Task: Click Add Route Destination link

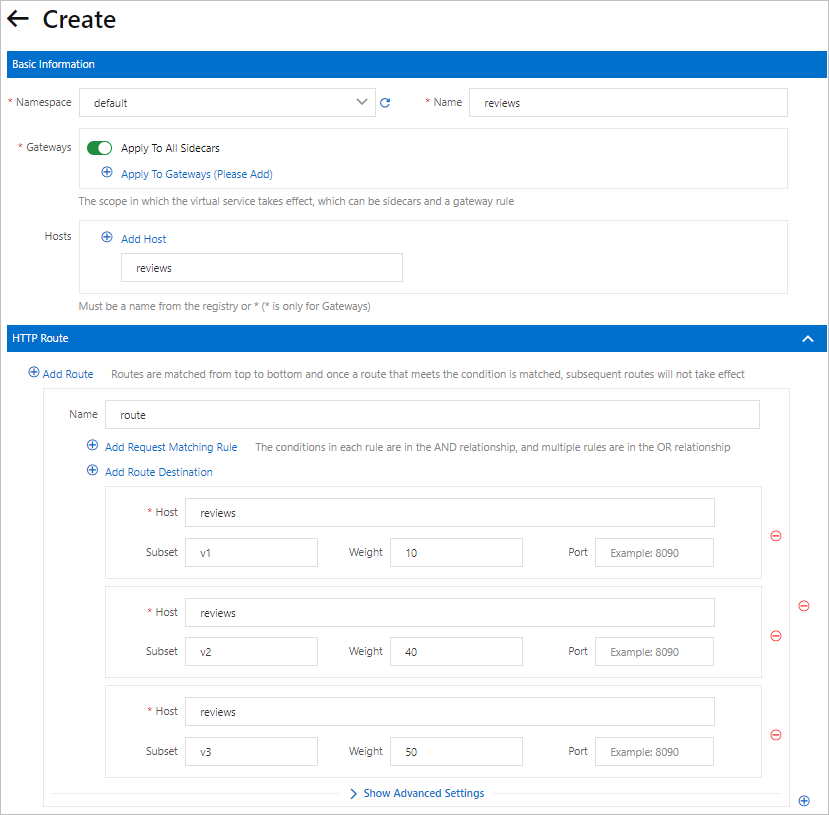Action: point(159,472)
